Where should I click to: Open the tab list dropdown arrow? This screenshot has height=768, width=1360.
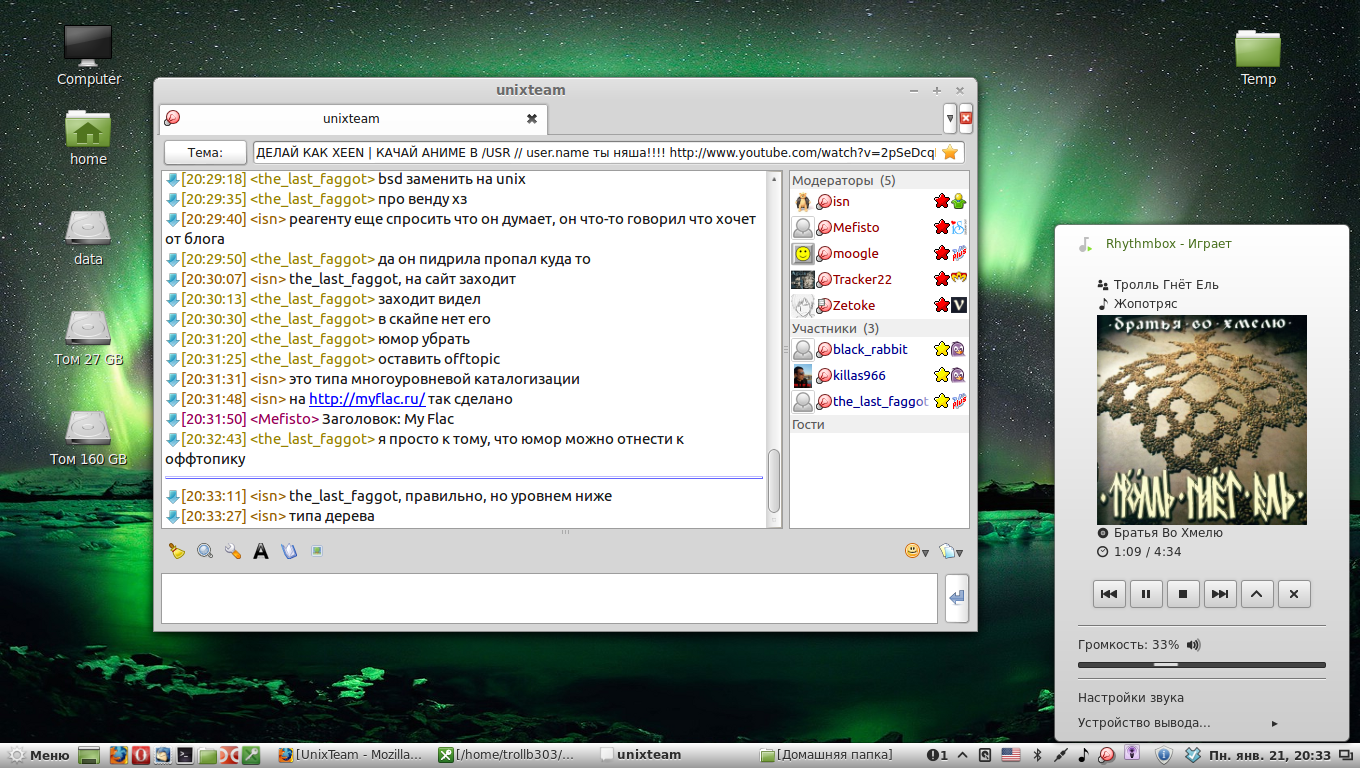[x=950, y=118]
